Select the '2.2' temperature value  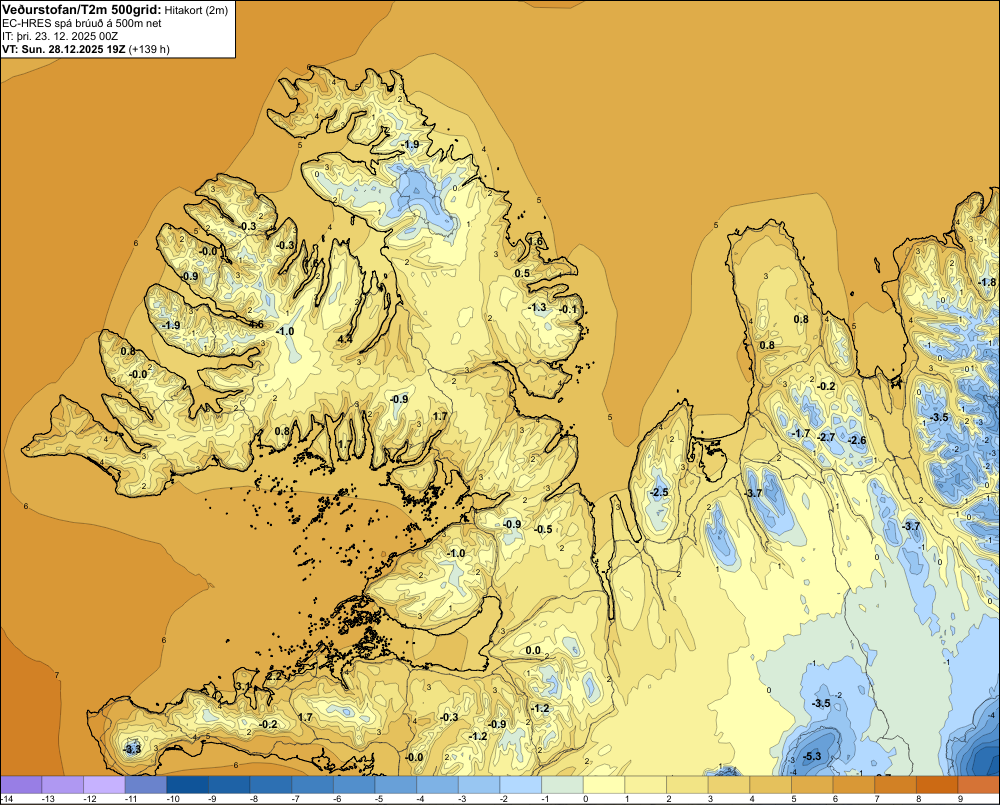point(274,676)
